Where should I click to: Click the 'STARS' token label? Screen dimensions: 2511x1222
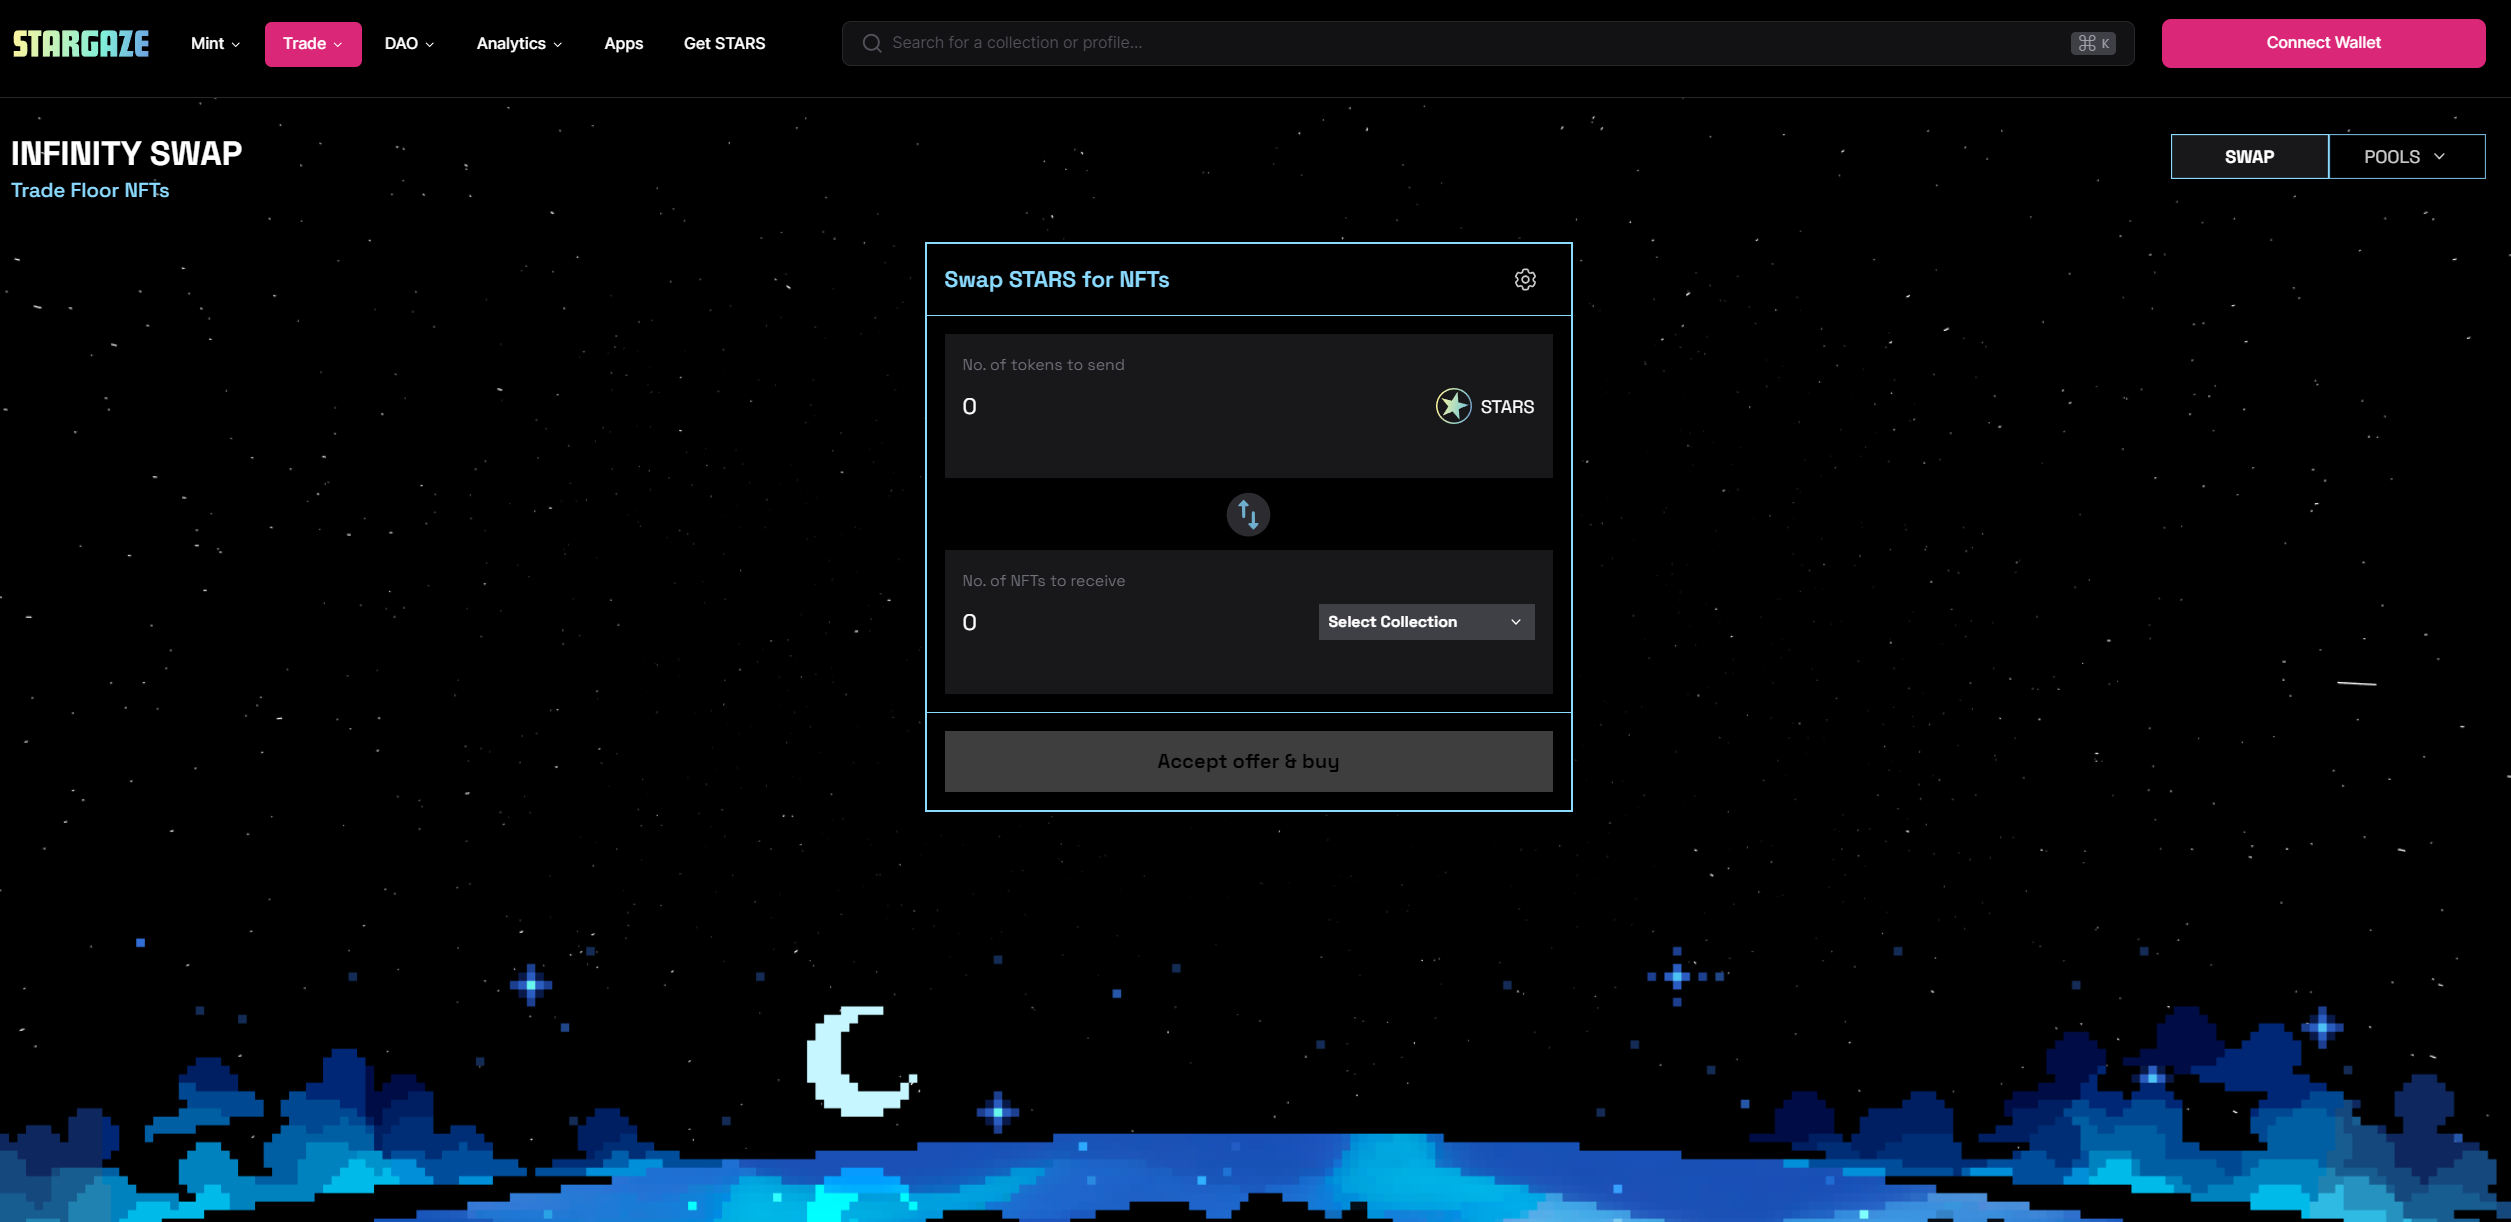1506,407
